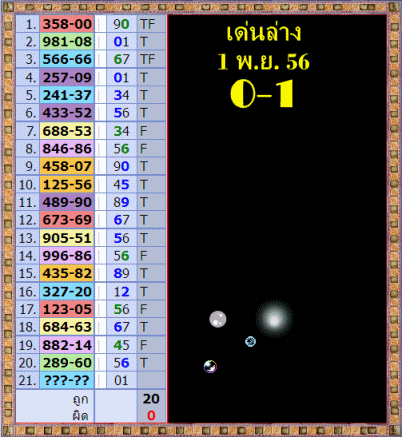Screen dimensions: 402x438
Task: Select the 981-08 entry
Action: pyautogui.click(x=67, y=42)
